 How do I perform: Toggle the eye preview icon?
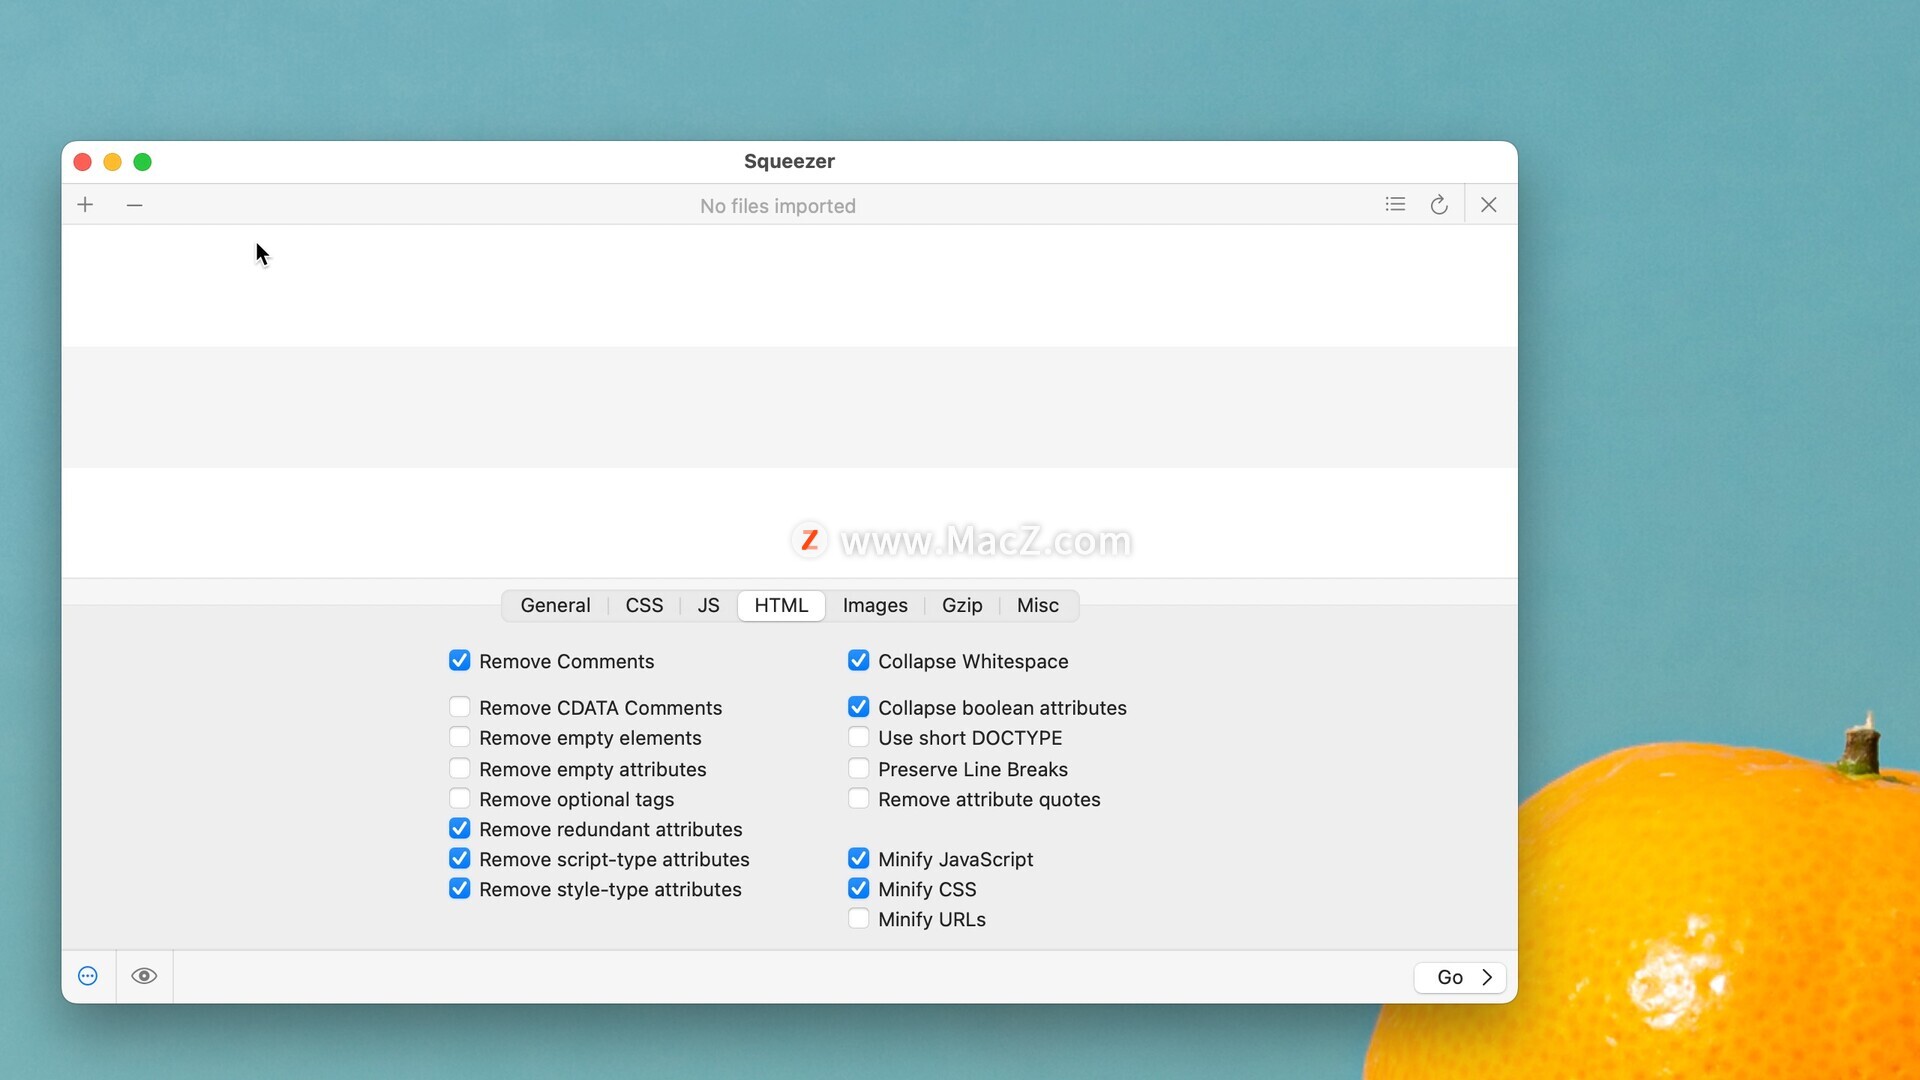pyautogui.click(x=144, y=976)
